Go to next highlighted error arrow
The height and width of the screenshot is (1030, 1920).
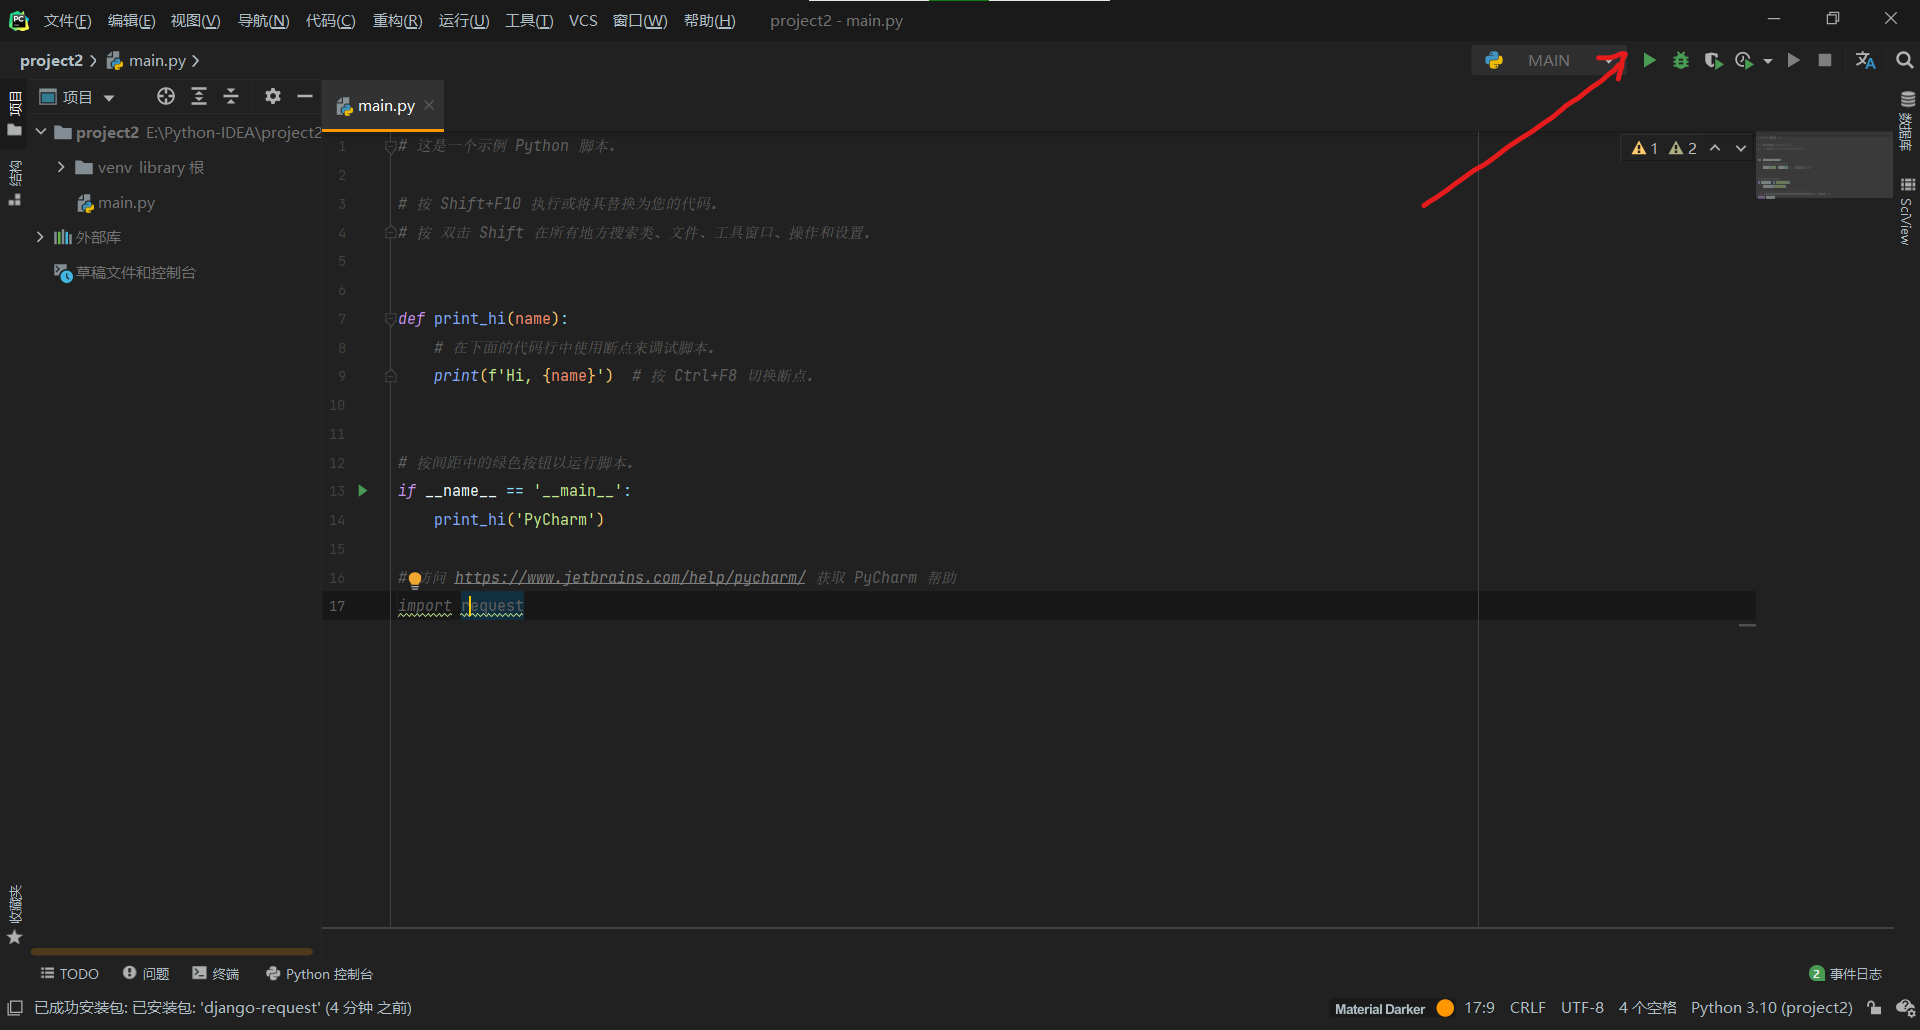point(1741,148)
